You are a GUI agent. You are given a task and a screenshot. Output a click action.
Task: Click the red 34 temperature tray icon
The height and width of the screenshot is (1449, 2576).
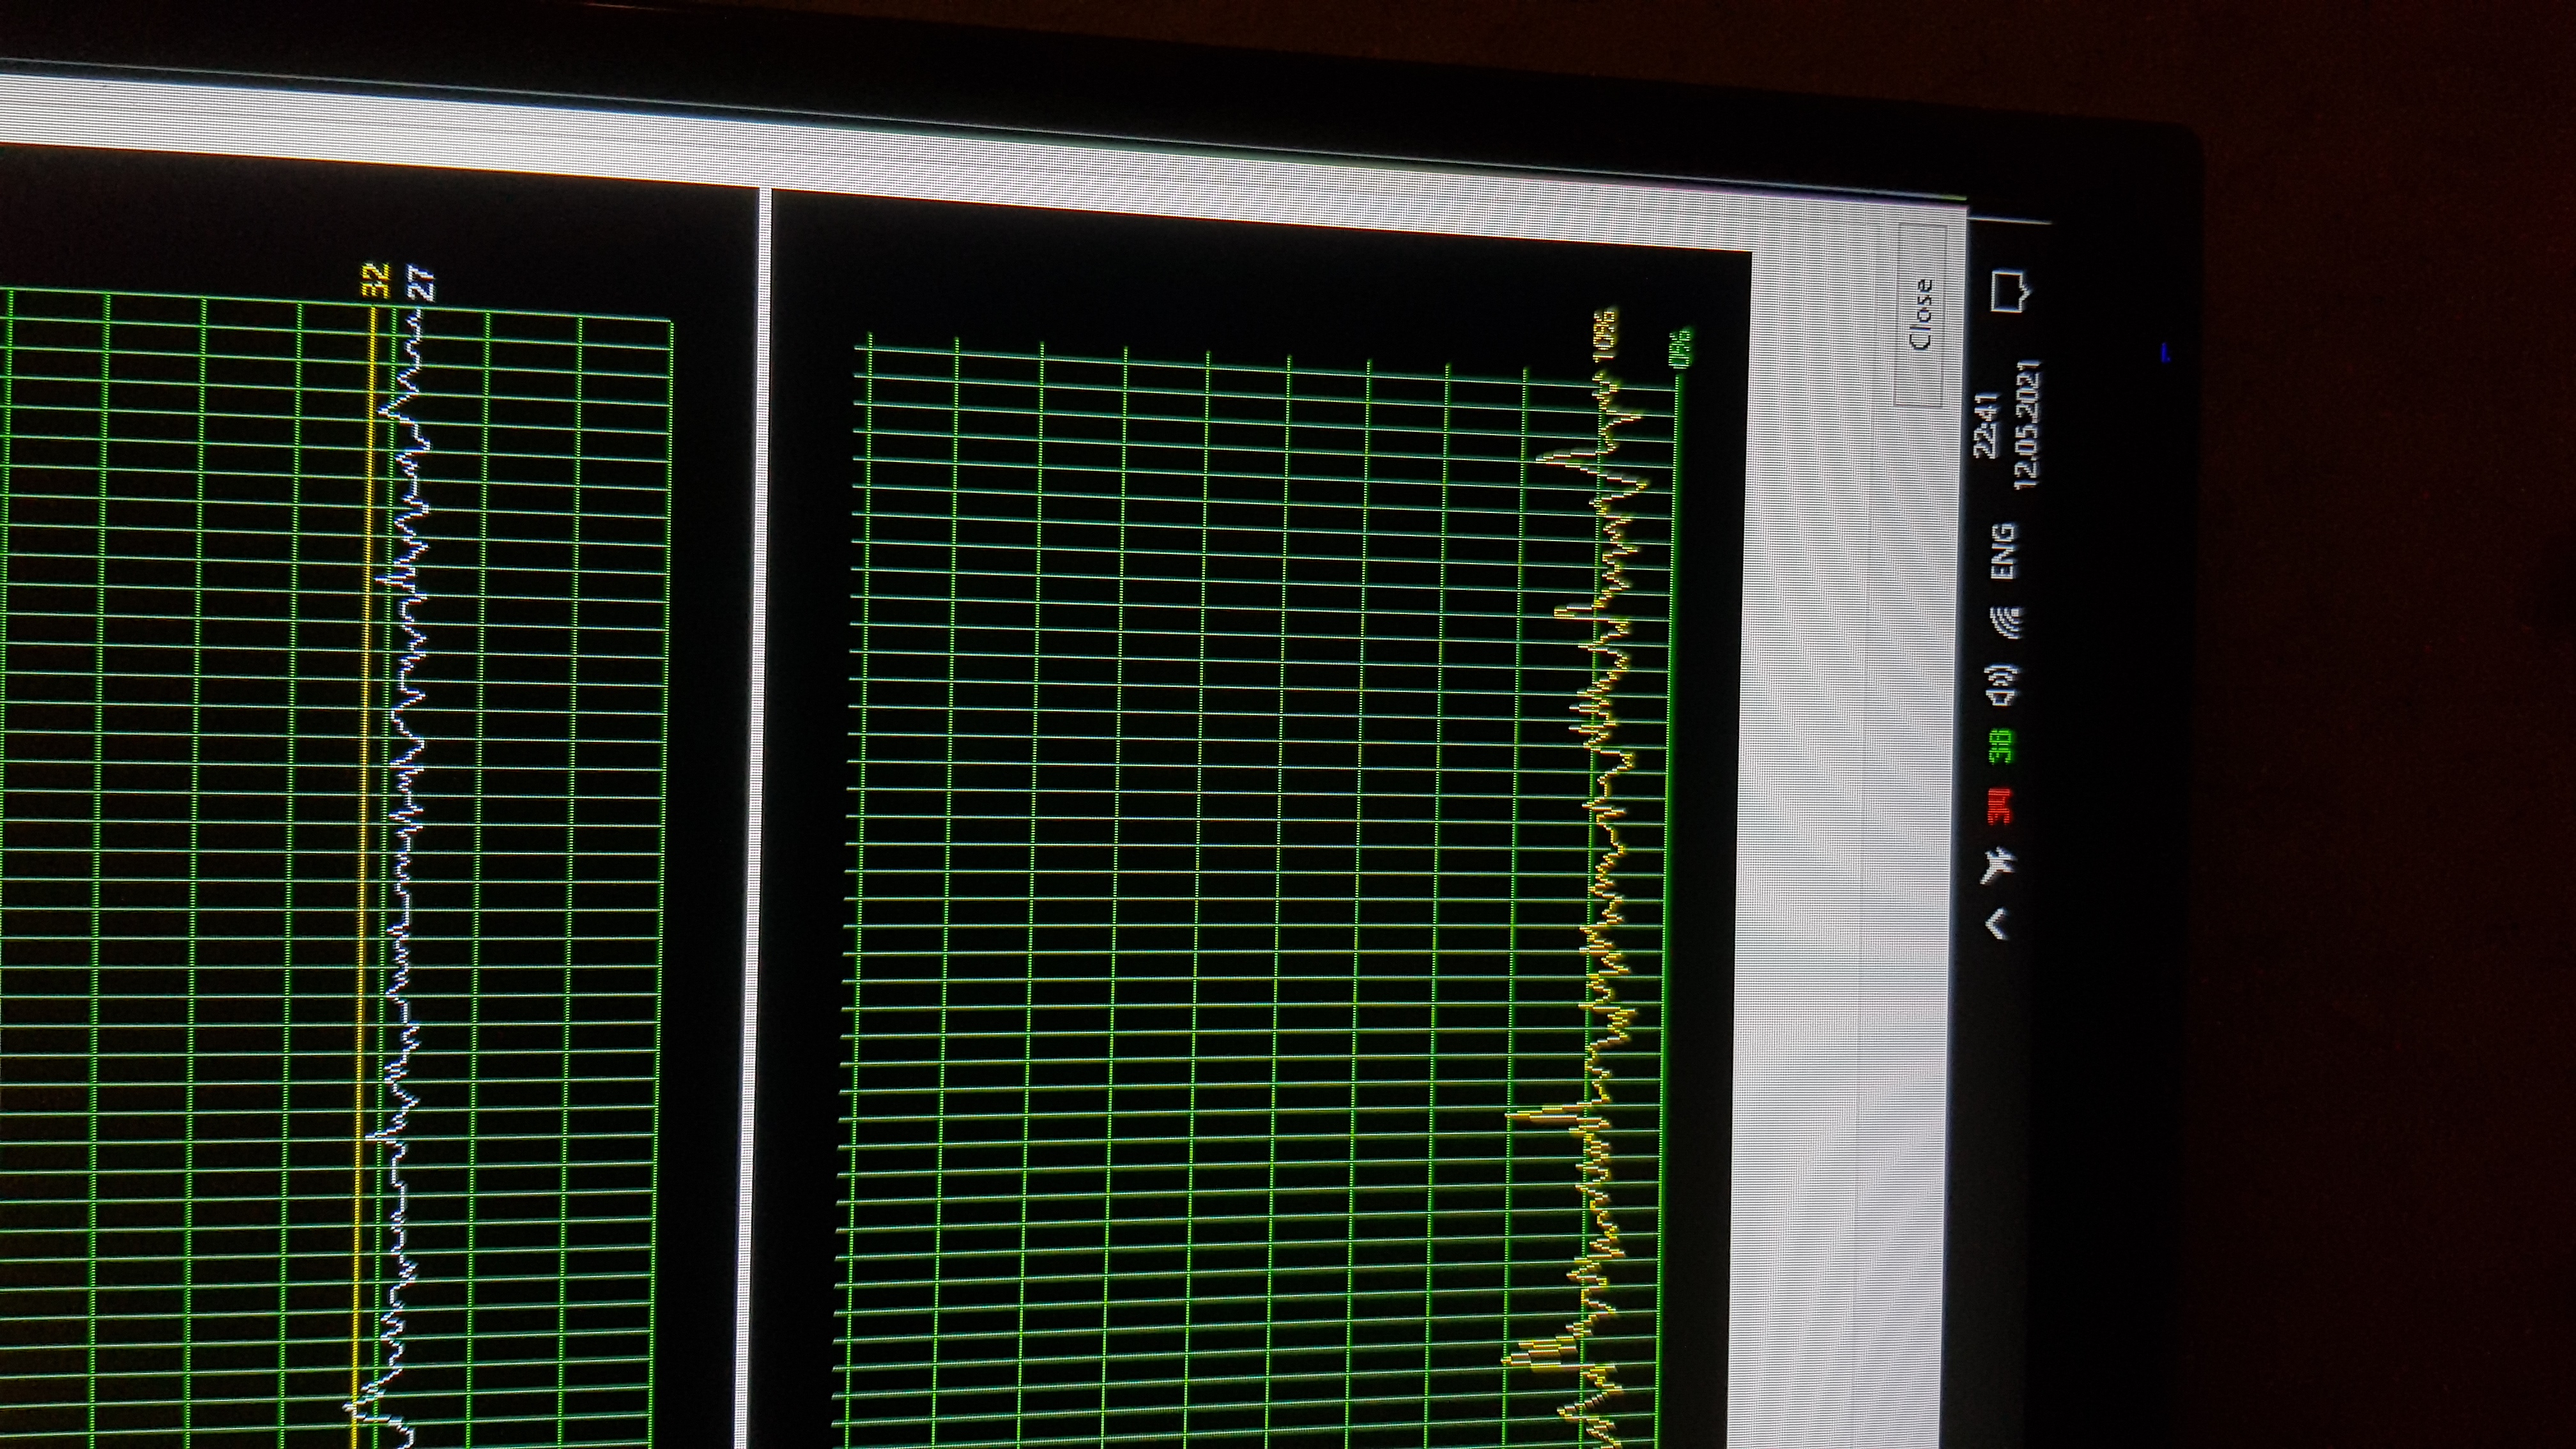(2000, 806)
